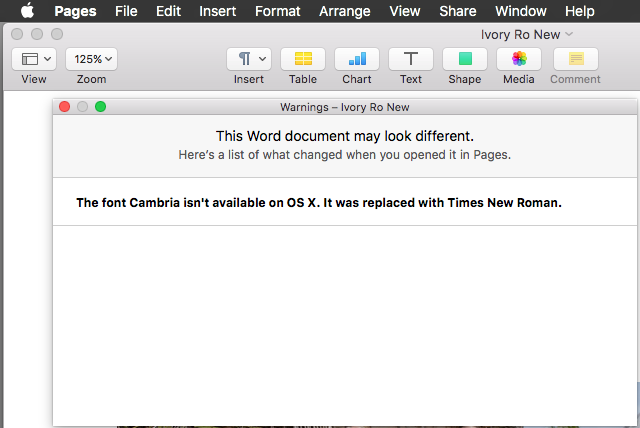Click the View sidebar toolbar icon

point(30,59)
